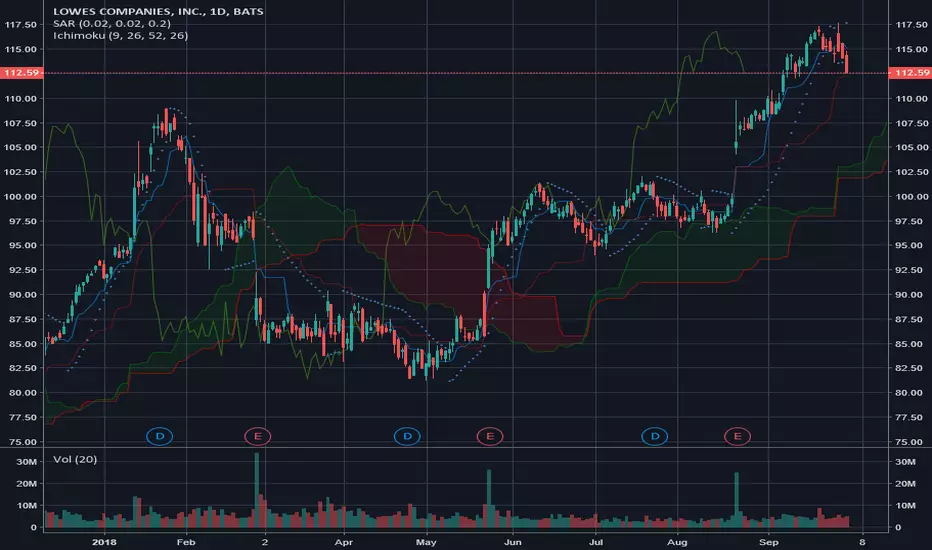Click the 75.00 label on left price axis

[x=21, y=442]
